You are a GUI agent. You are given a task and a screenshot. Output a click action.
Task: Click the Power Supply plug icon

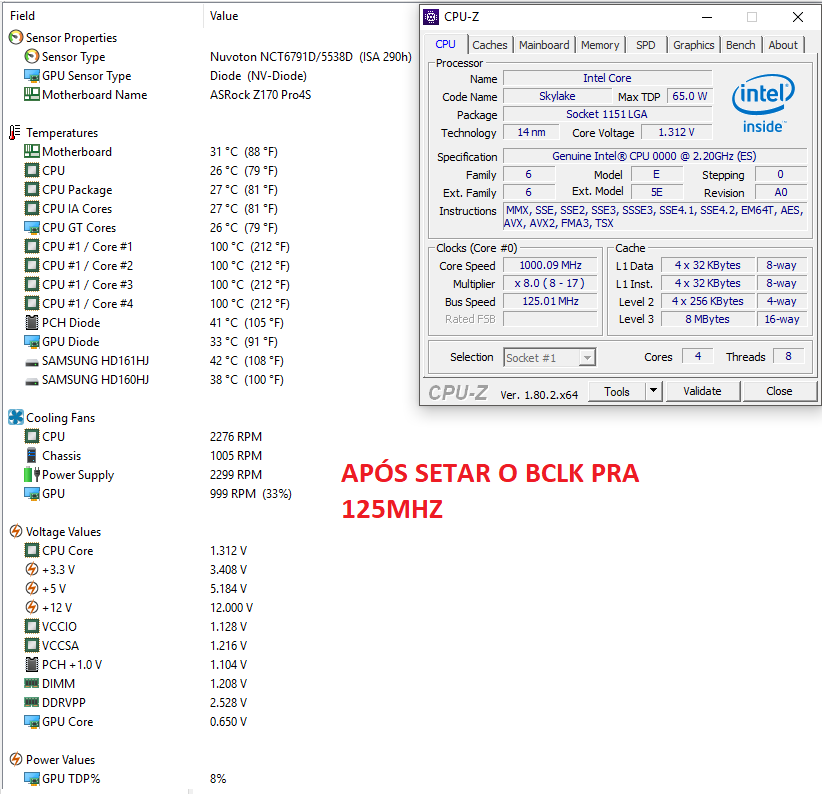pyautogui.click(x=32, y=474)
